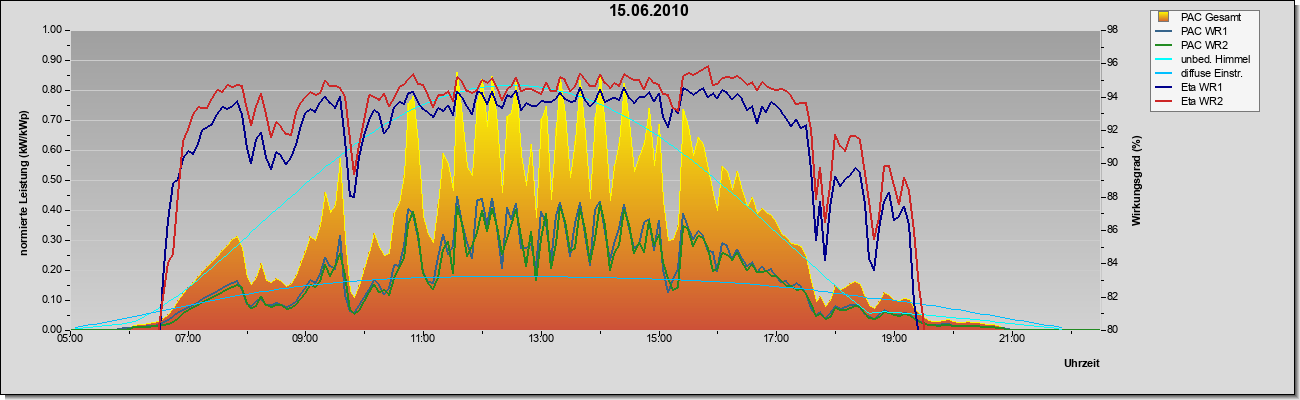Click the 1.00 value on left axis
Viewport: 1300px width, 400px height.
(x=50, y=30)
